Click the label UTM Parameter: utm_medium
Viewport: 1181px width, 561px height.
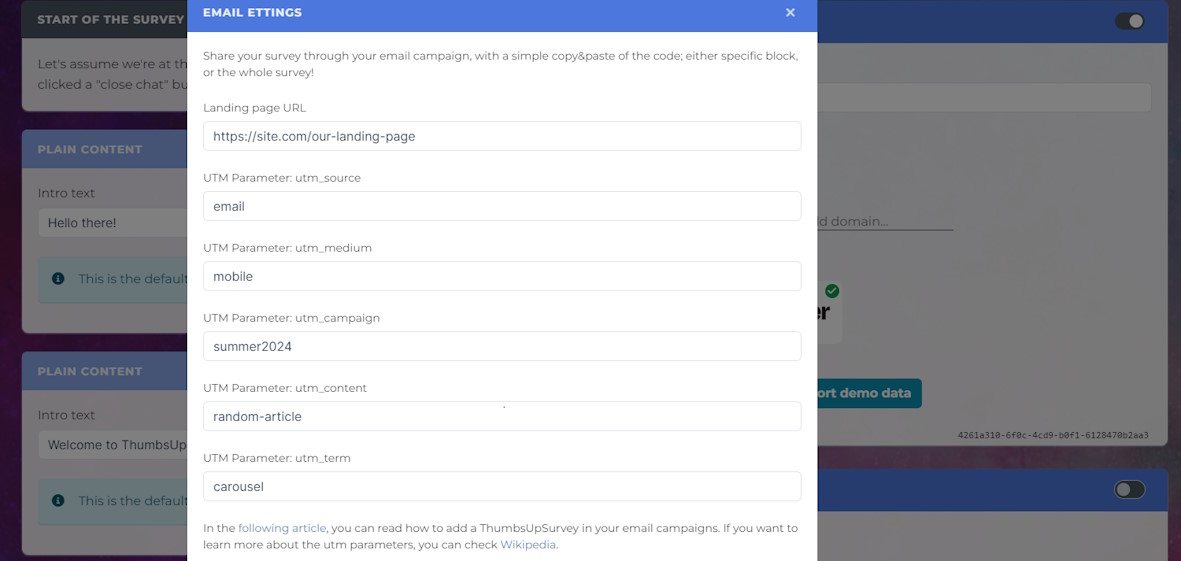tap(287, 248)
